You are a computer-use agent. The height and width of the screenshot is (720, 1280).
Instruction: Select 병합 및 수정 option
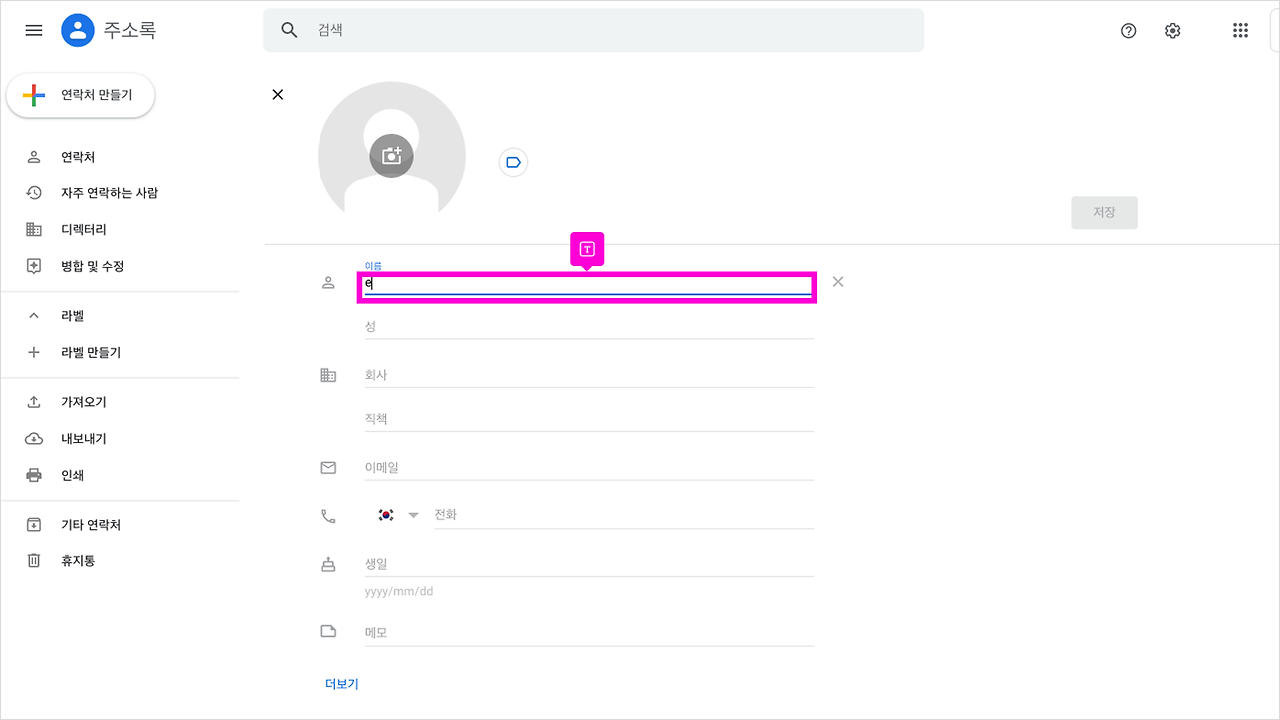[92, 266]
